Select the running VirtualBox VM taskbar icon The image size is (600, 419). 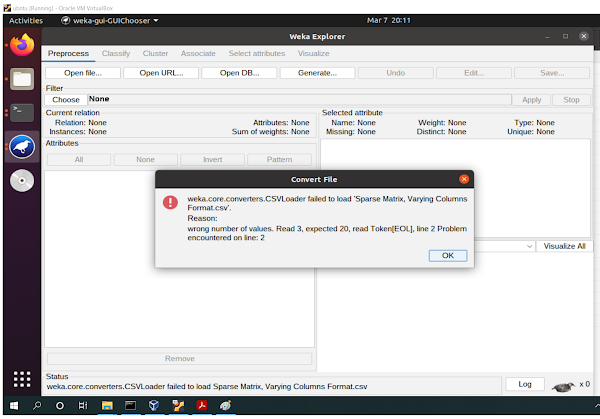tap(178, 406)
